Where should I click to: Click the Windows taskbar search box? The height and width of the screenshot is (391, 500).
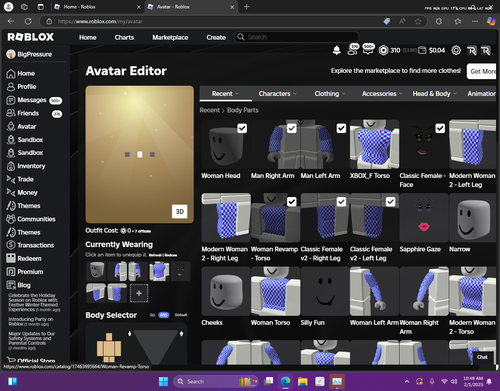click(216, 381)
